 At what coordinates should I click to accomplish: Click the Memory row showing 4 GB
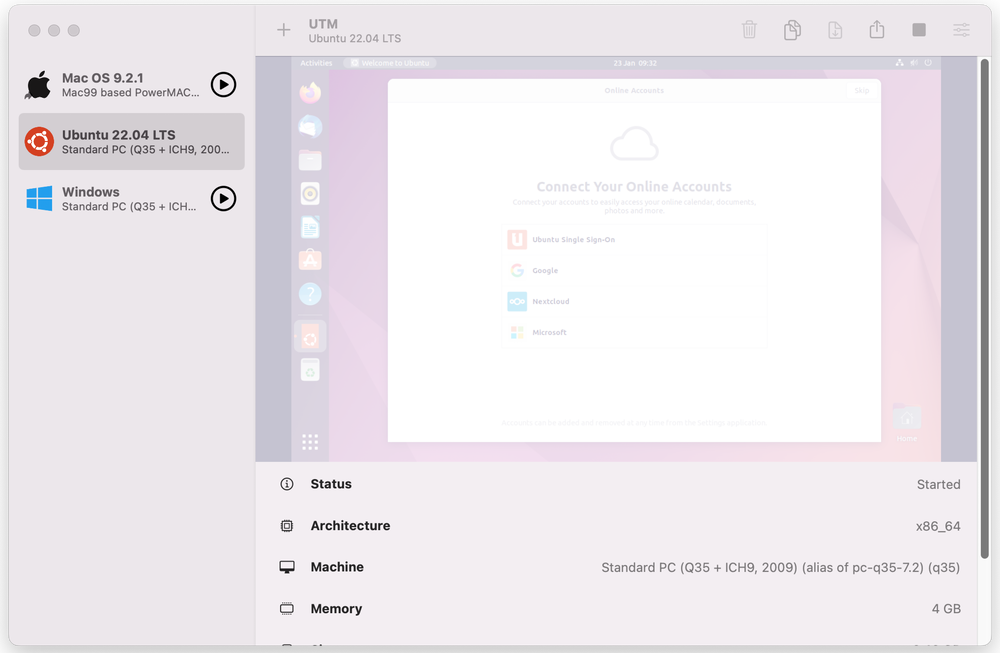(620, 609)
